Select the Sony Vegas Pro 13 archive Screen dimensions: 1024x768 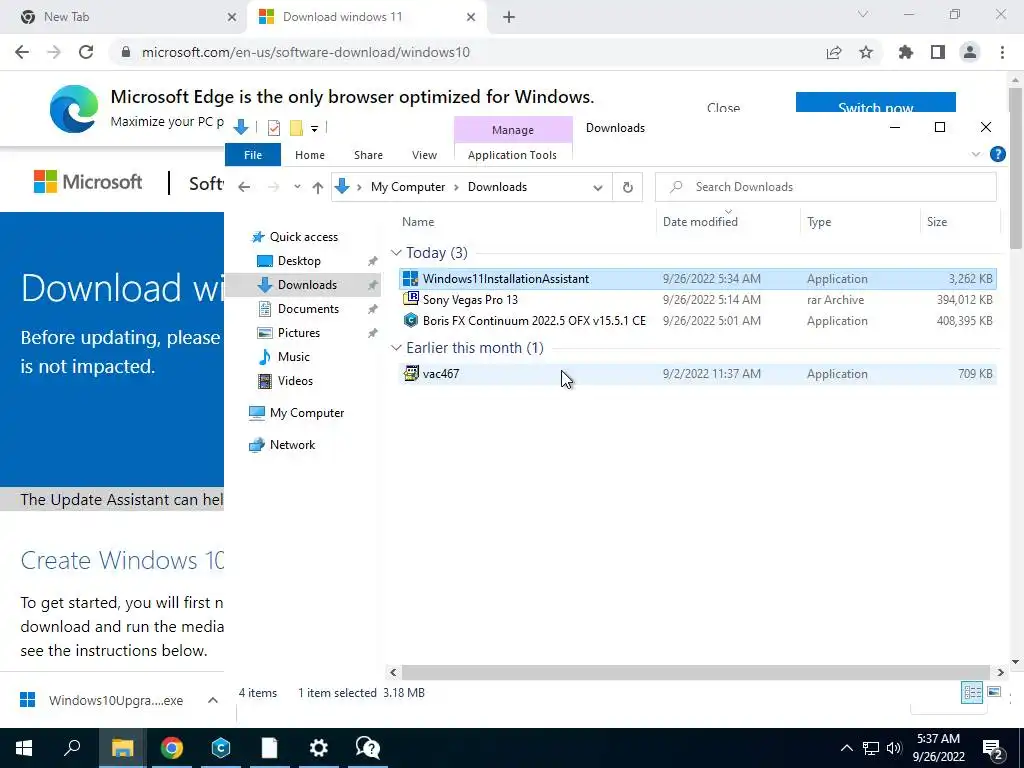point(697,300)
